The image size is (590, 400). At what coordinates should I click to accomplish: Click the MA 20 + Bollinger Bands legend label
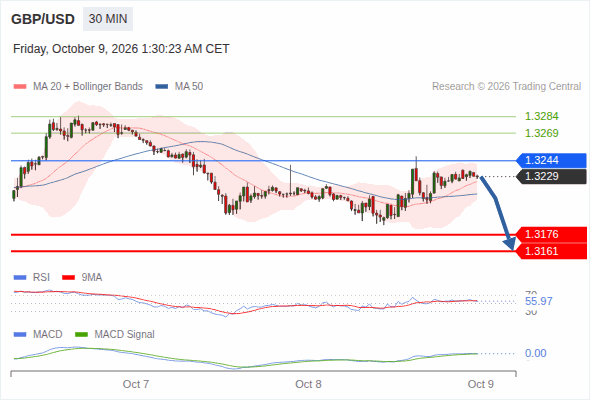click(88, 87)
